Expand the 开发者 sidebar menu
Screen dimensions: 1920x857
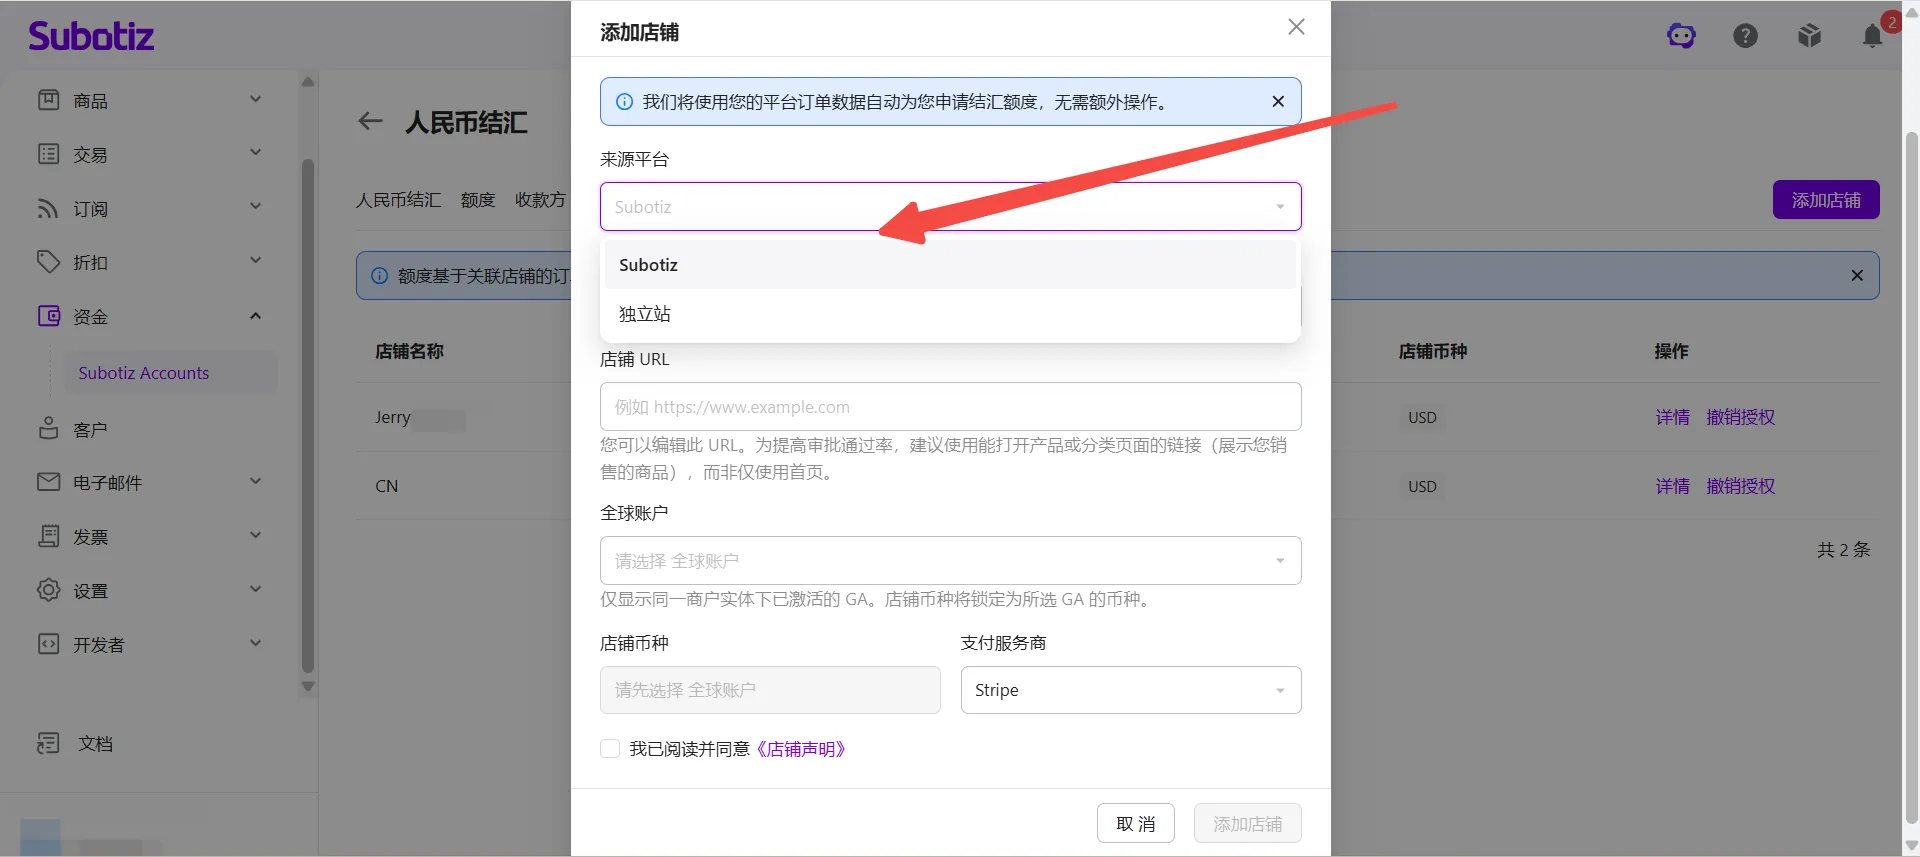tap(255, 643)
